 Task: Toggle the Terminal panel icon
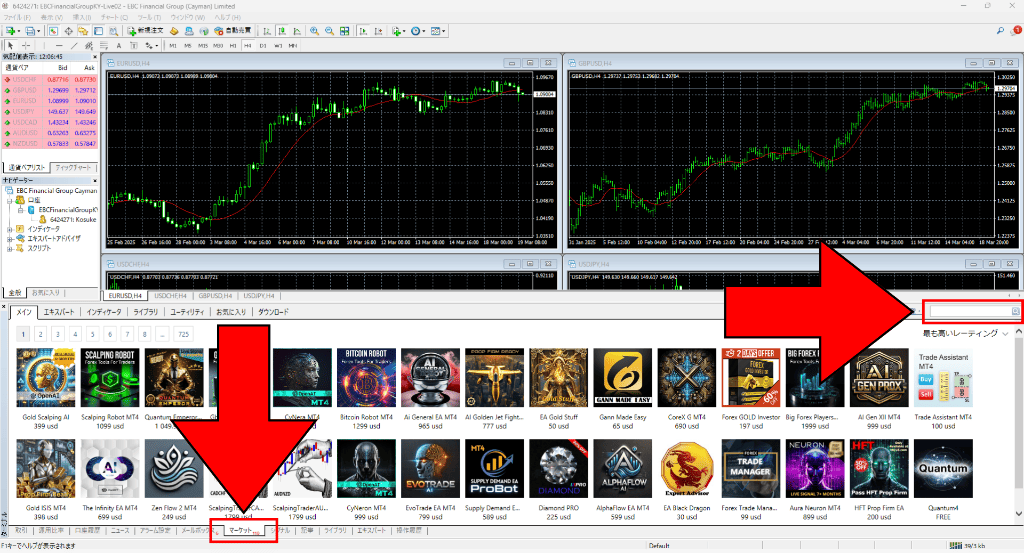[x=99, y=31]
